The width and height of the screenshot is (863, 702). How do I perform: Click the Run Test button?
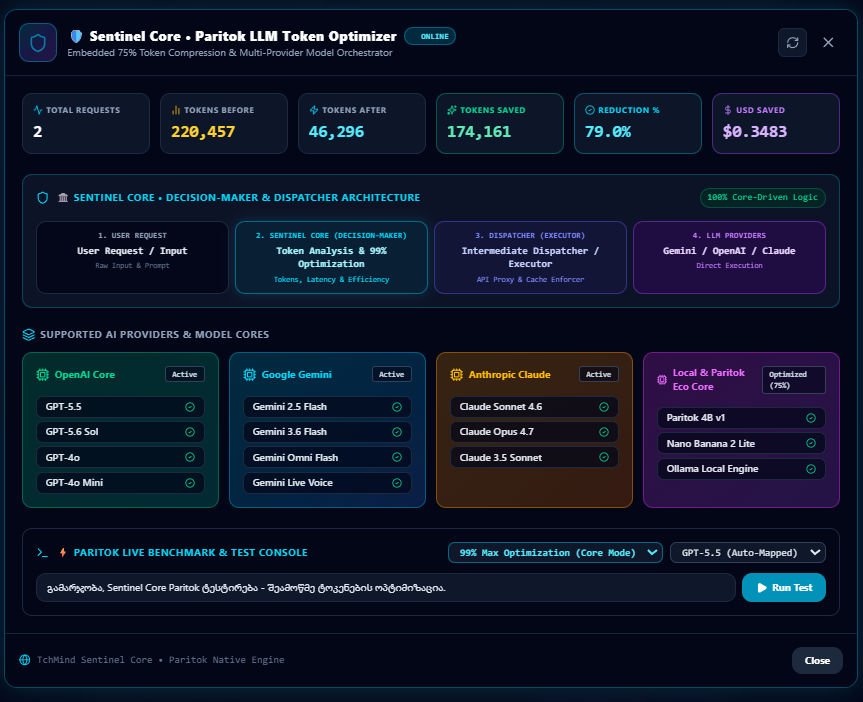point(784,587)
